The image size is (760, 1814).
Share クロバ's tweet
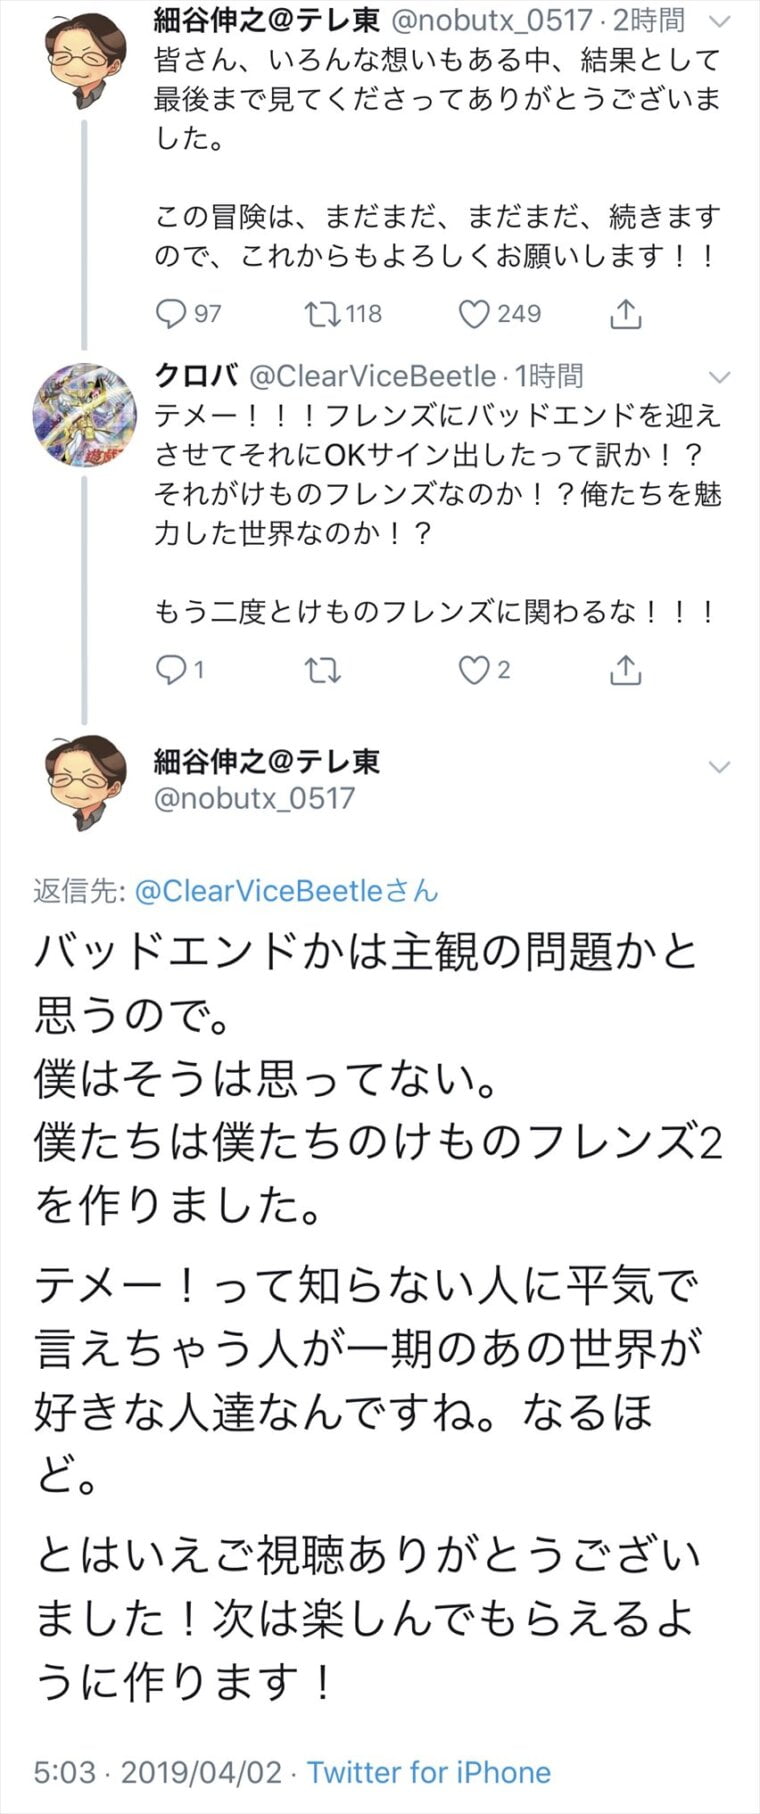[x=625, y=670]
